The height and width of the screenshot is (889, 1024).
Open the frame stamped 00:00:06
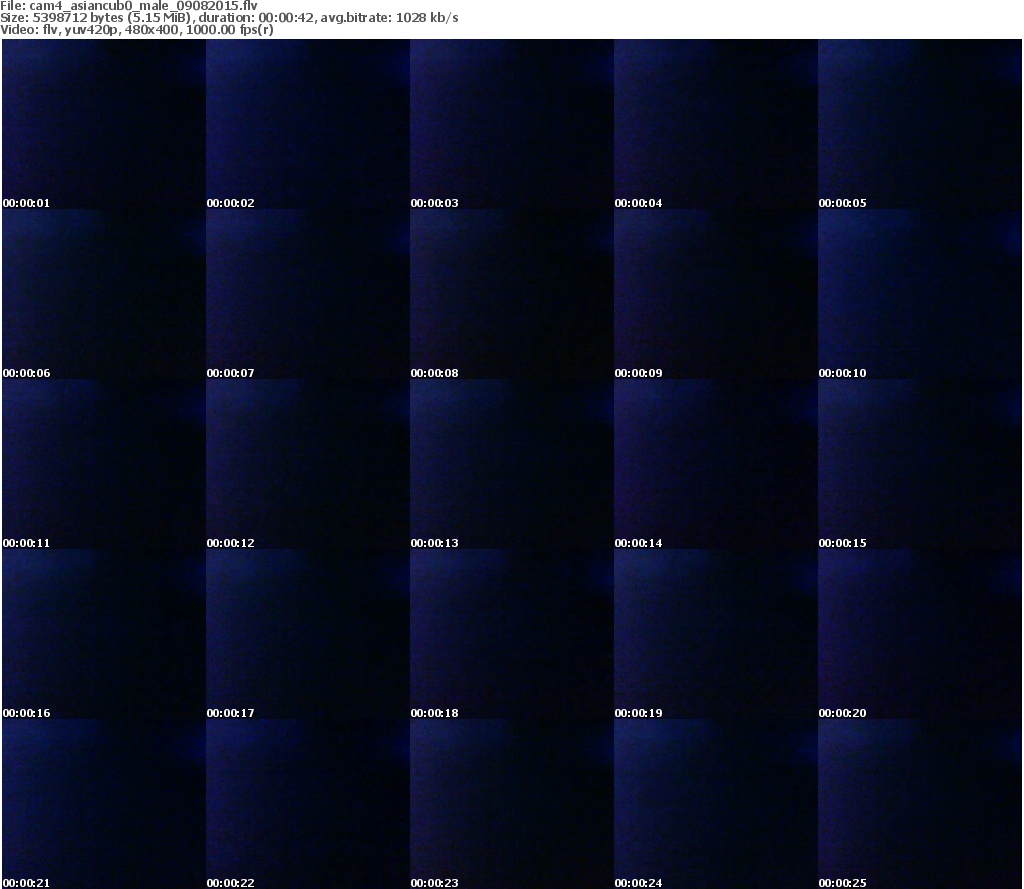coord(104,294)
